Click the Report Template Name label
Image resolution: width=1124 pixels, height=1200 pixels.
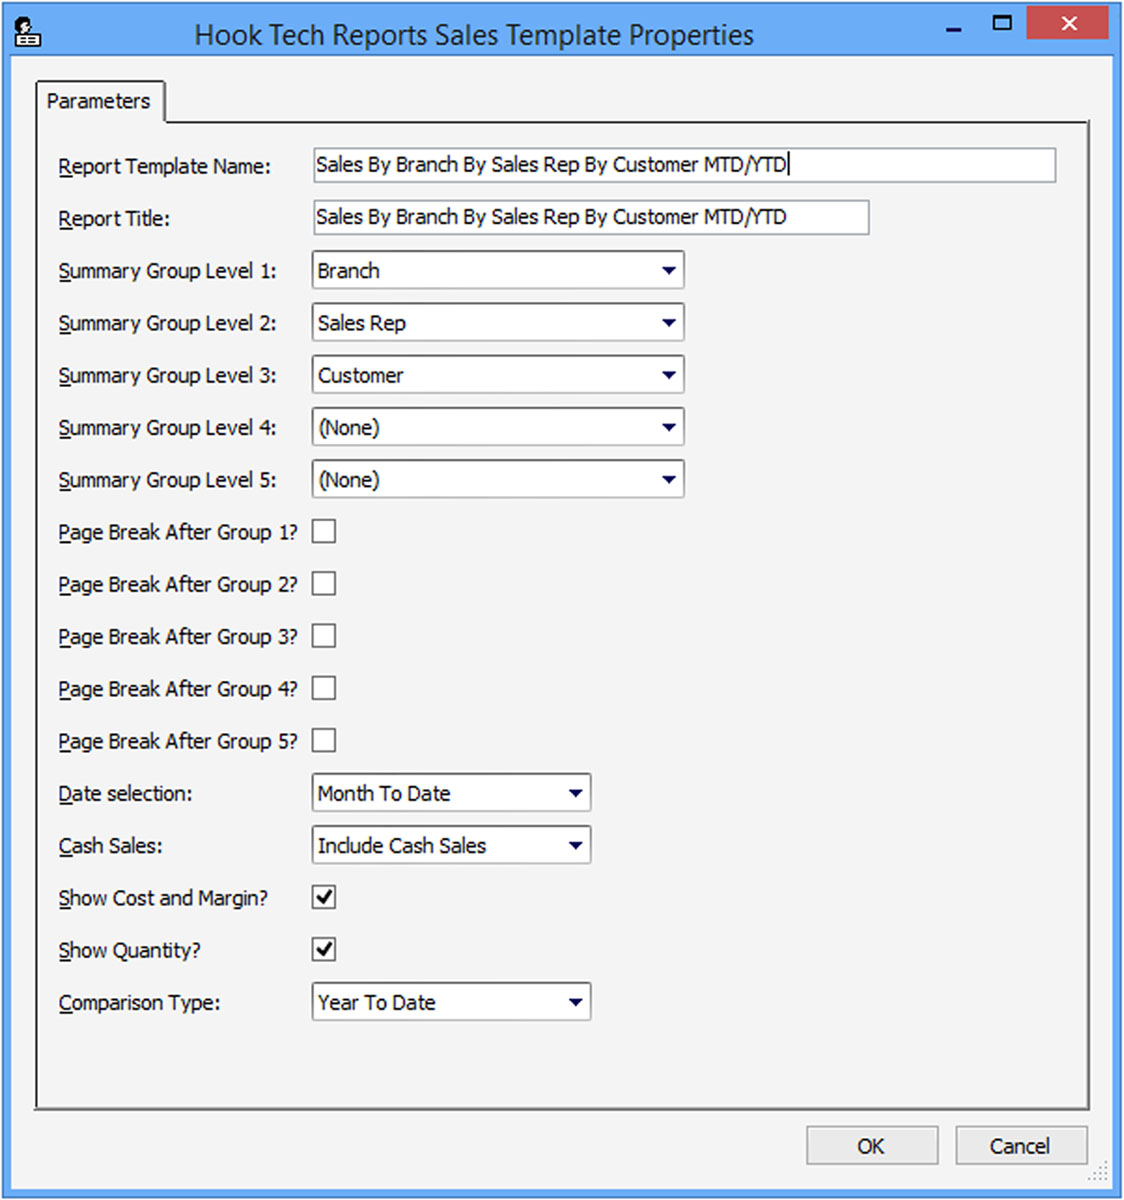(x=164, y=167)
